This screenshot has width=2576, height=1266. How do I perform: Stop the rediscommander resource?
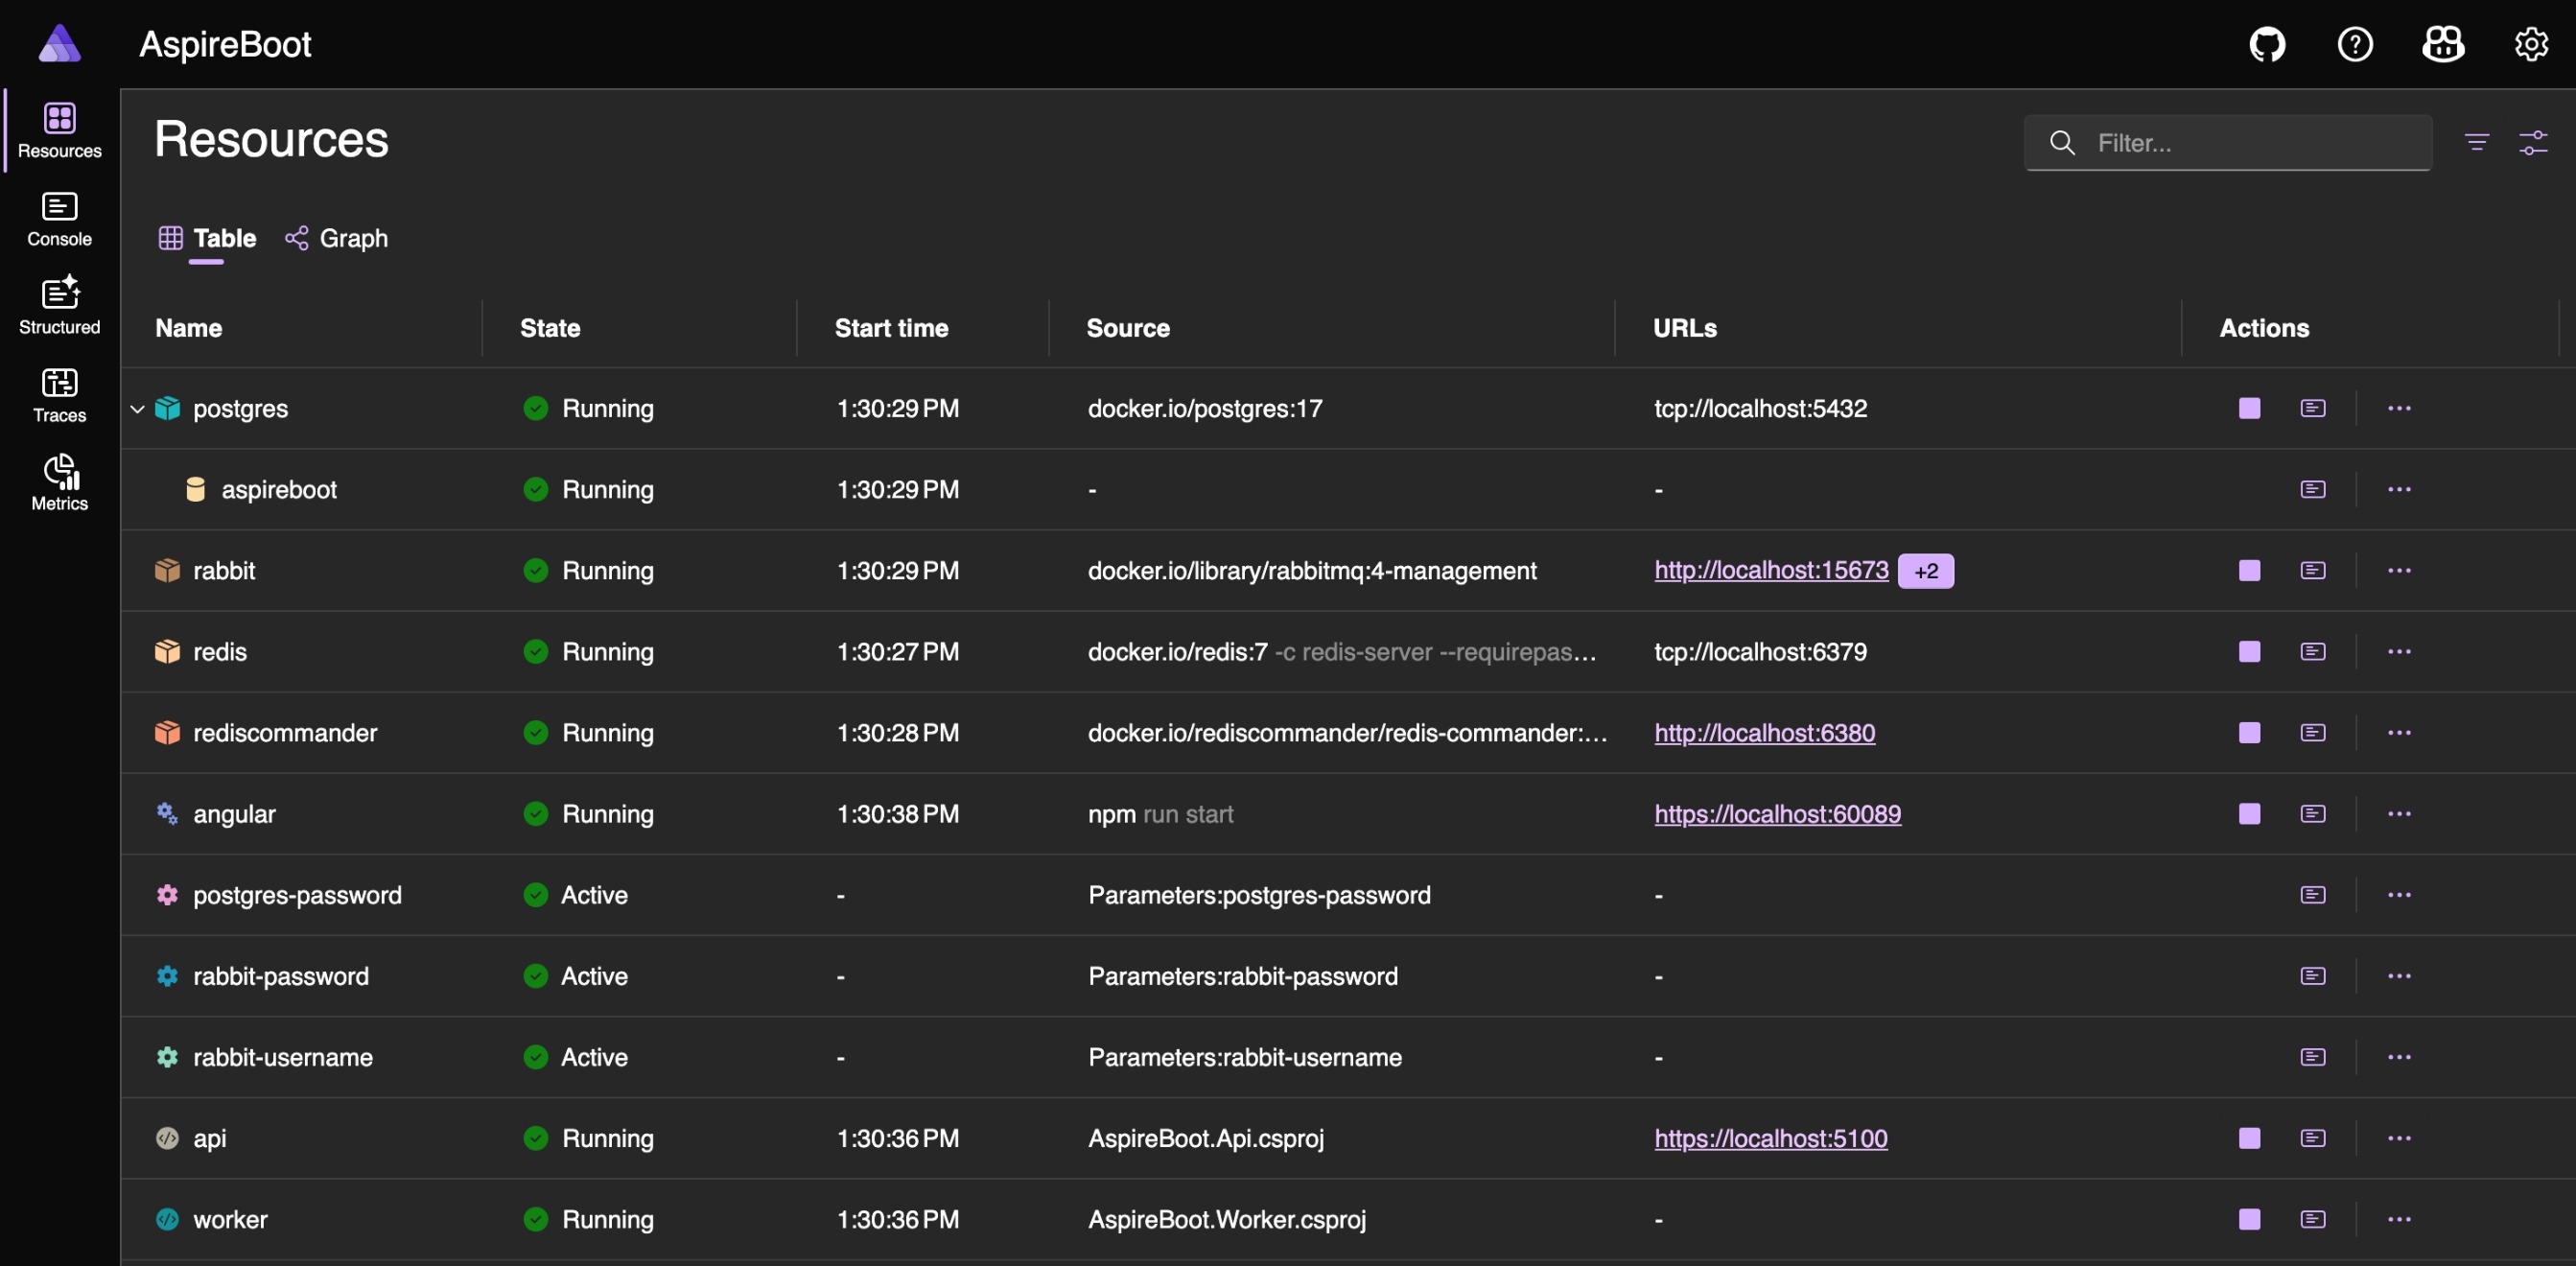[2249, 732]
